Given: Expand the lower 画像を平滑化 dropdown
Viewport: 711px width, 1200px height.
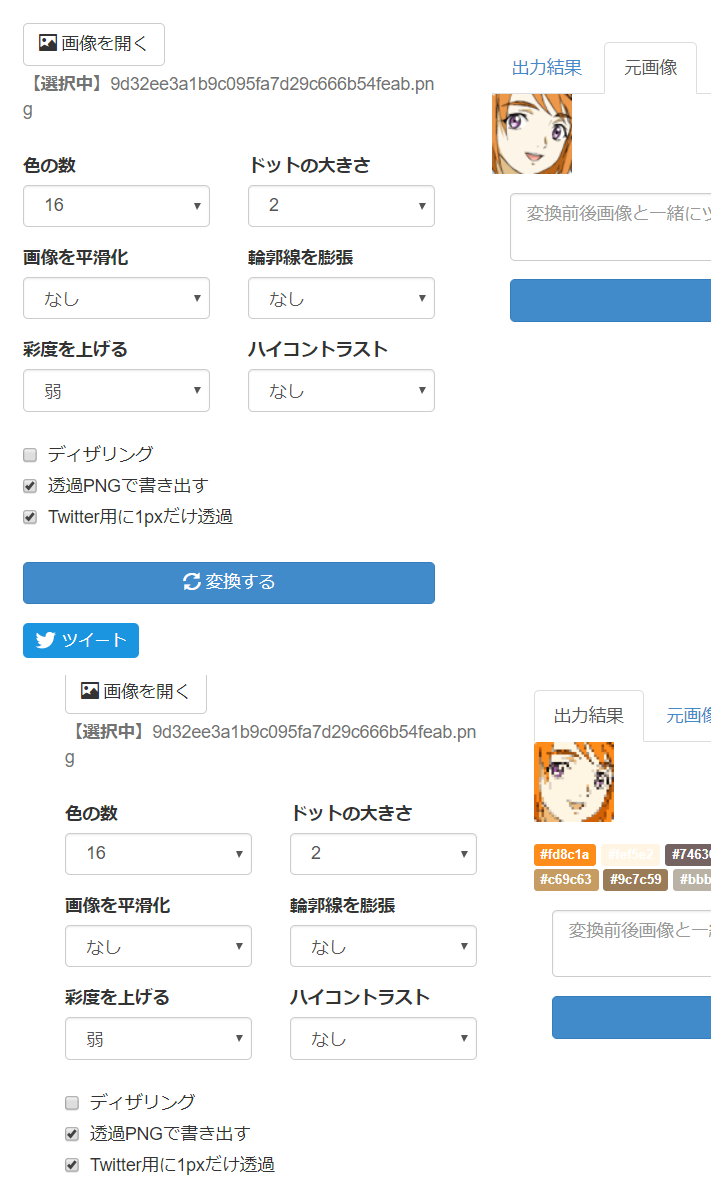Looking at the screenshot, I should tap(158, 946).
